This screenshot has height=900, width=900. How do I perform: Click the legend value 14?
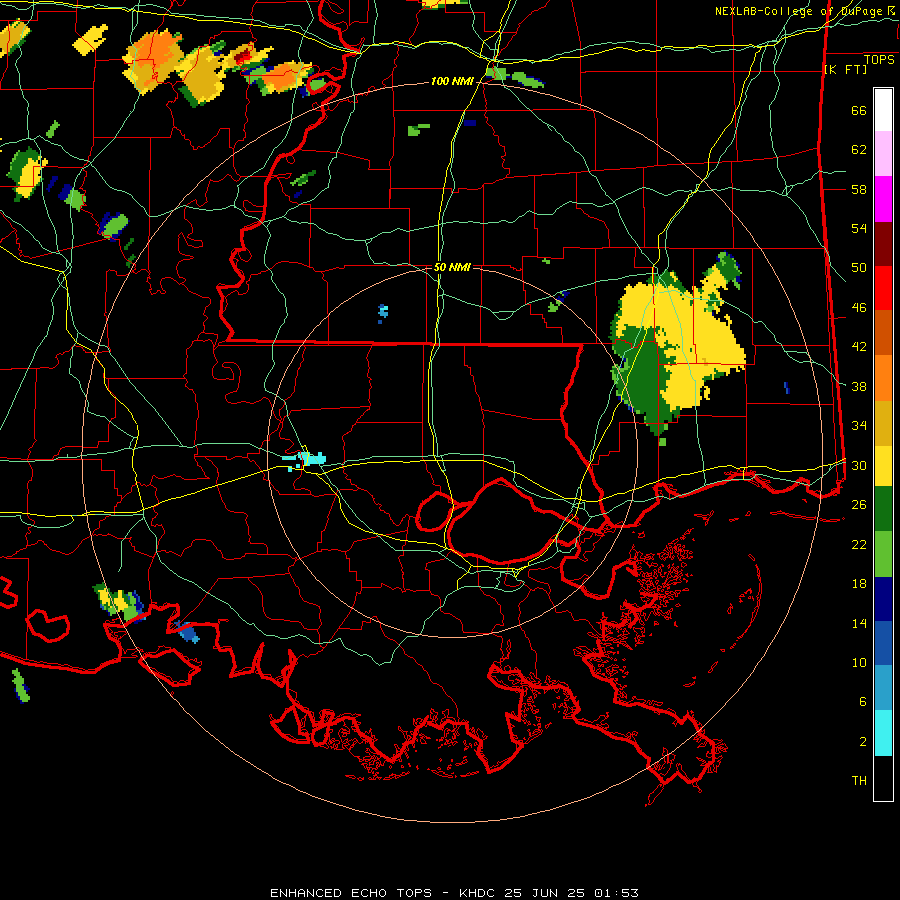point(859,623)
